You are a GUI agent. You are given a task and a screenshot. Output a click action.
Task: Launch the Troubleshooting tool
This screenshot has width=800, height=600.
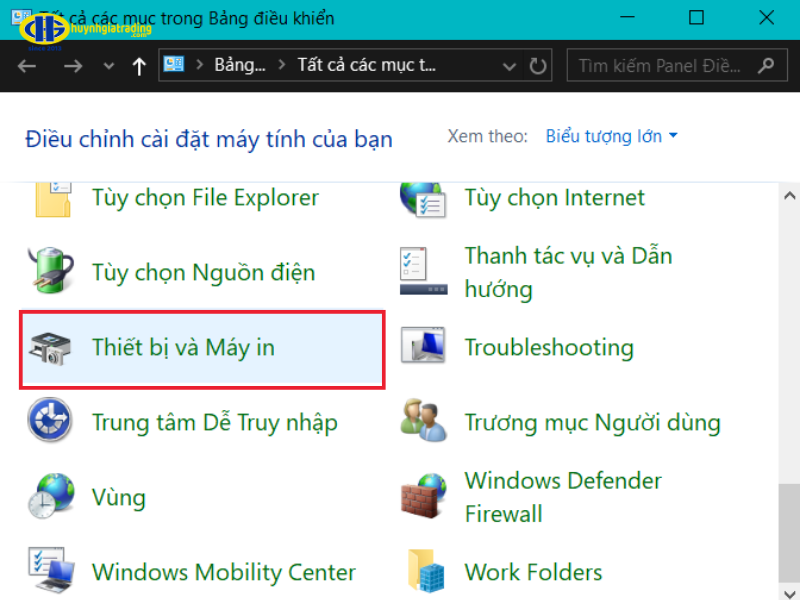(x=548, y=348)
